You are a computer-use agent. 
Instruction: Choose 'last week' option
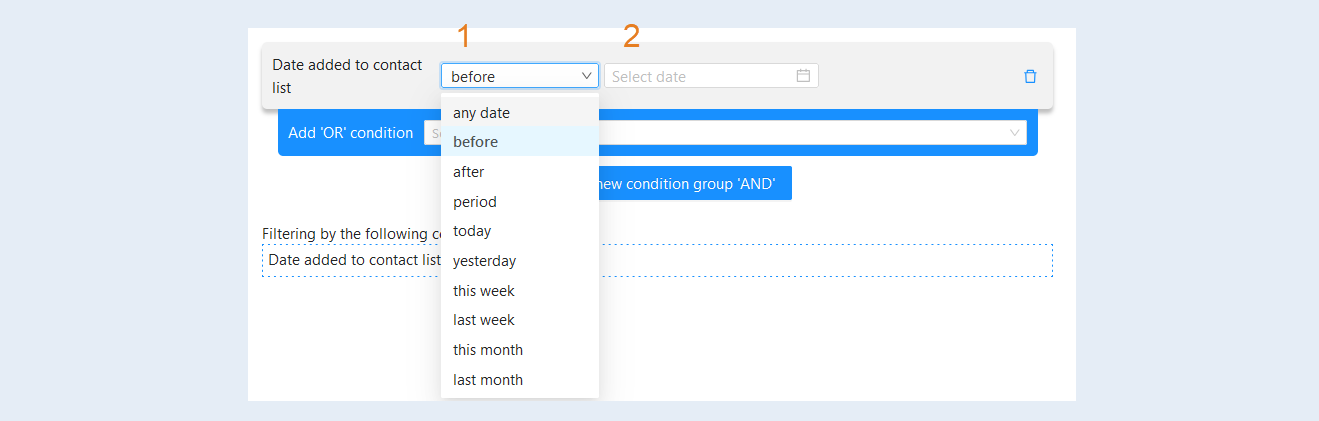coord(520,320)
